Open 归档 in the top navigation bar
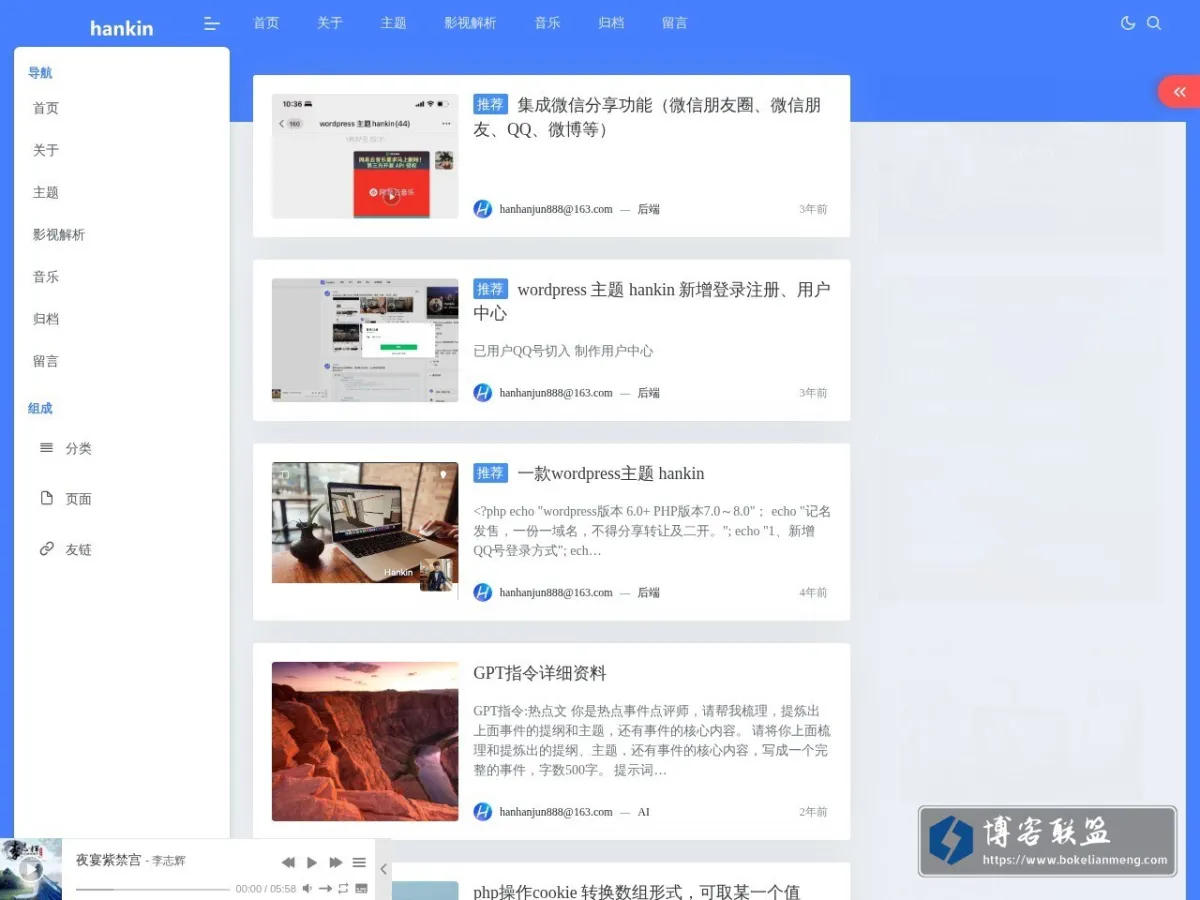1200x900 pixels. (x=611, y=23)
